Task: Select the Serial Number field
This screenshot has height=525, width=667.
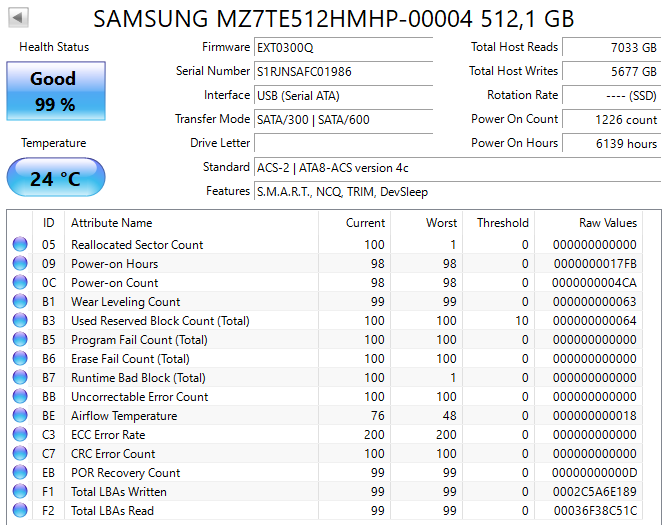Action: pos(344,72)
